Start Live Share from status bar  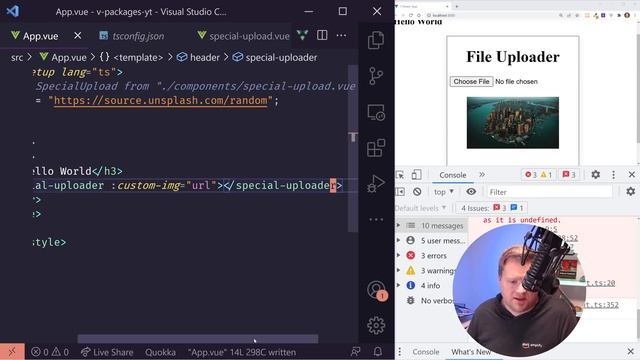107,352
